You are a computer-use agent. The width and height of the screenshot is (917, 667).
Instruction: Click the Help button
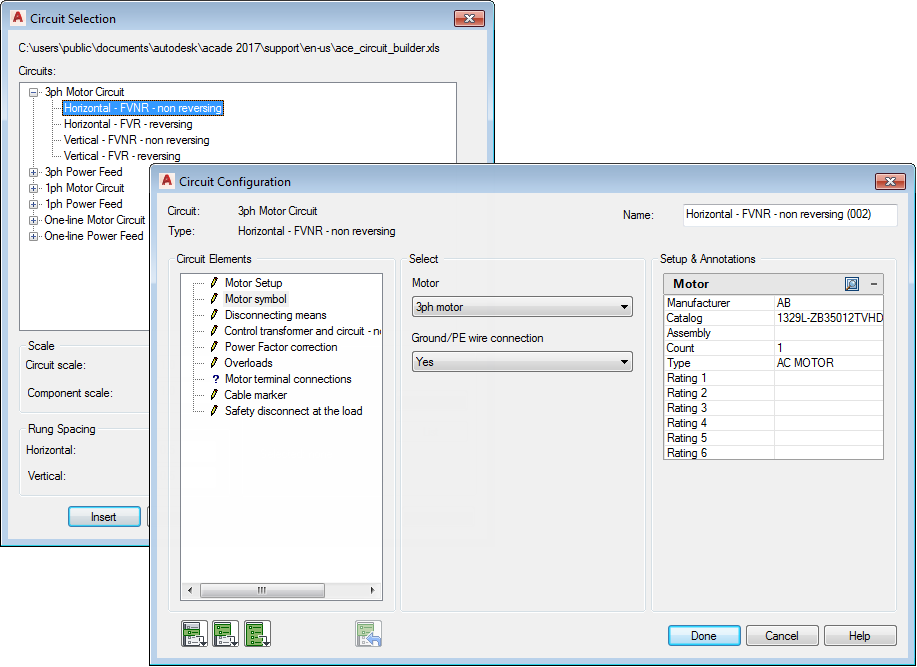point(860,635)
